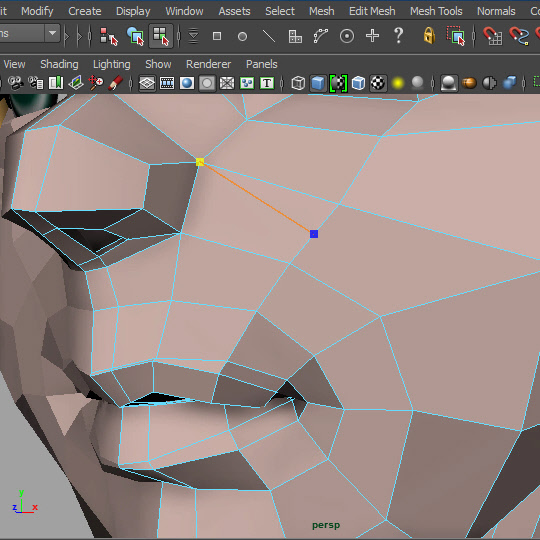
Task: Select the camera icon in panel toolbar
Action: tap(15, 83)
